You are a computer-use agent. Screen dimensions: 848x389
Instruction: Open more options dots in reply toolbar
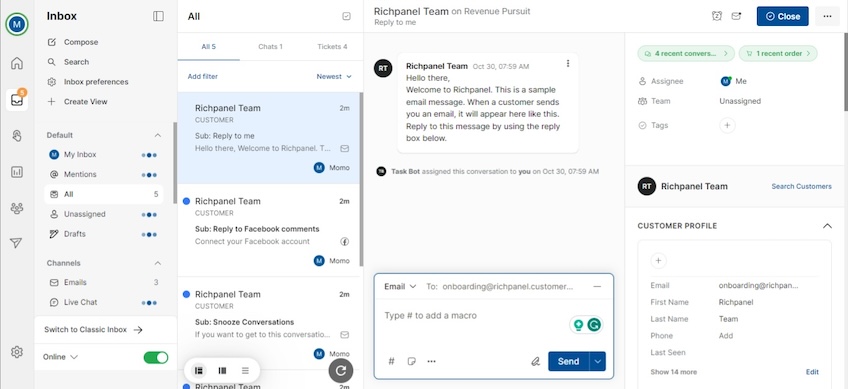[x=432, y=361]
